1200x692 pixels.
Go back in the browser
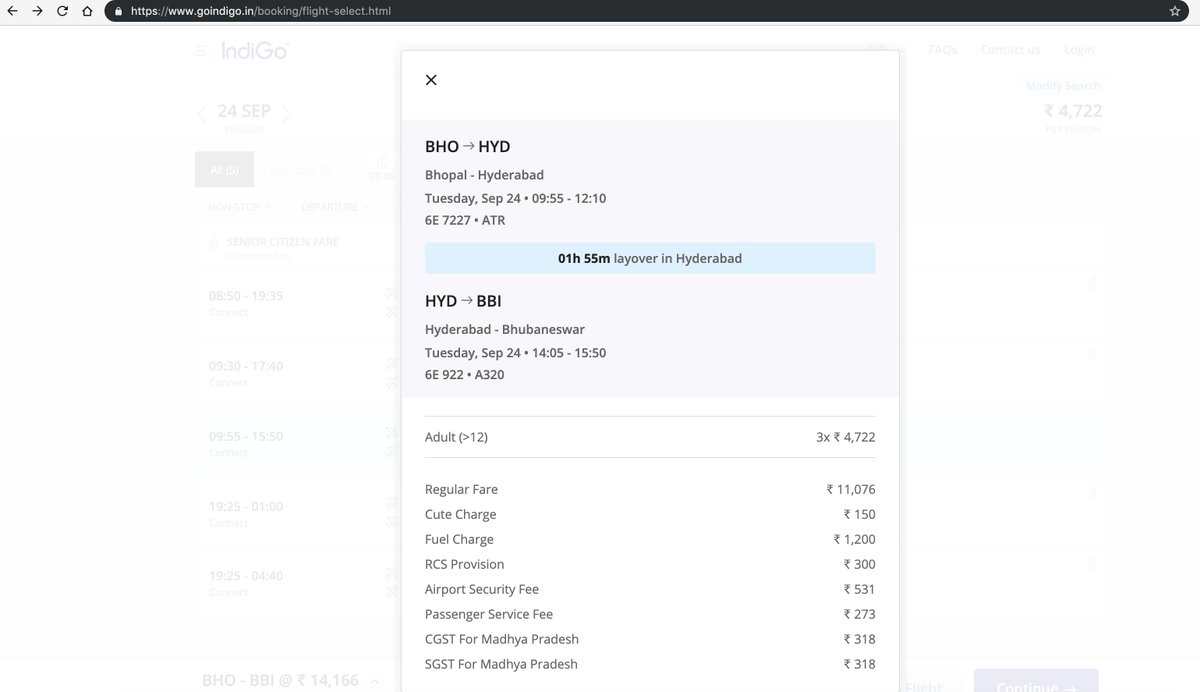click(12, 12)
